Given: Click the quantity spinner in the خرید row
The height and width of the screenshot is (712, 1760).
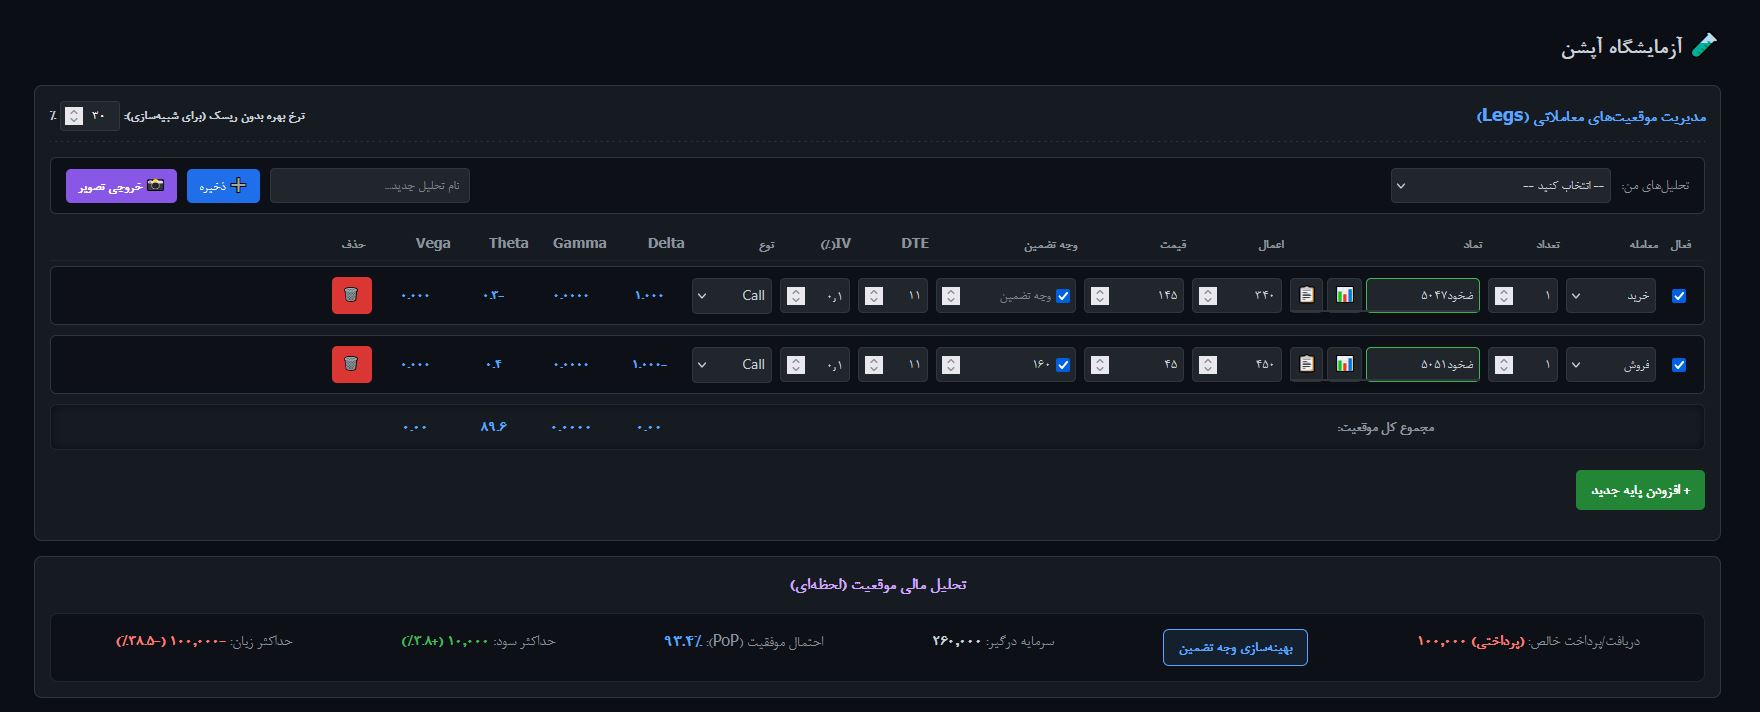Looking at the screenshot, I should pyautogui.click(x=1504, y=296).
